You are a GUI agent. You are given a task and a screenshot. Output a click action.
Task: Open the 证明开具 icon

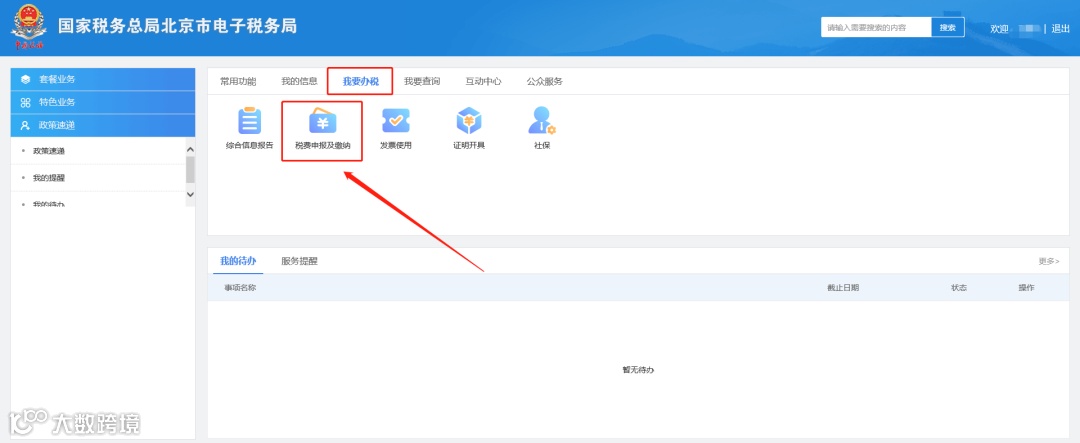(x=469, y=121)
